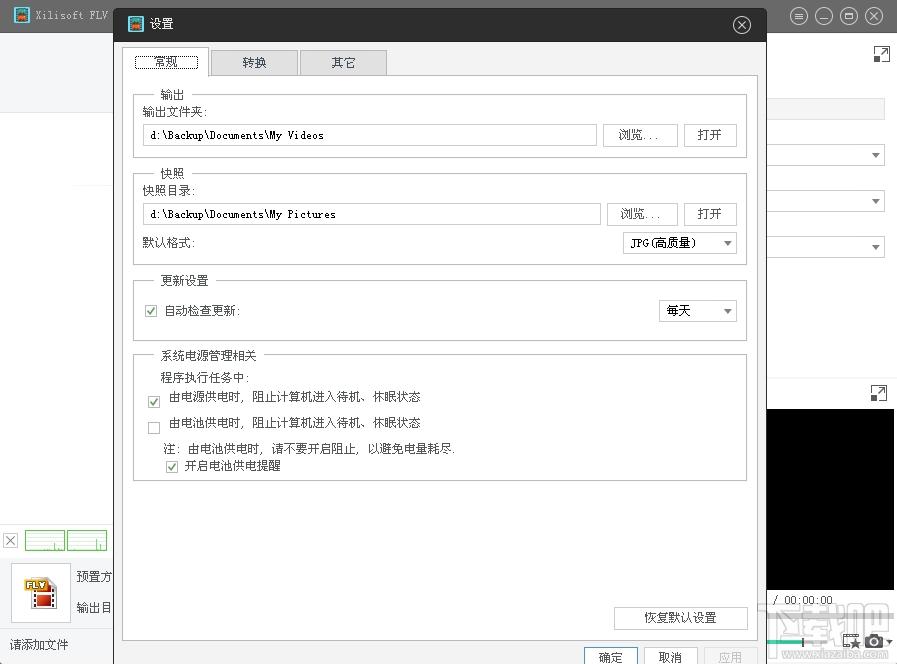Uncheck 由电源供电时 阻止待机 checkbox
Image resolution: width=897 pixels, height=664 pixels.
pos(154,402)
